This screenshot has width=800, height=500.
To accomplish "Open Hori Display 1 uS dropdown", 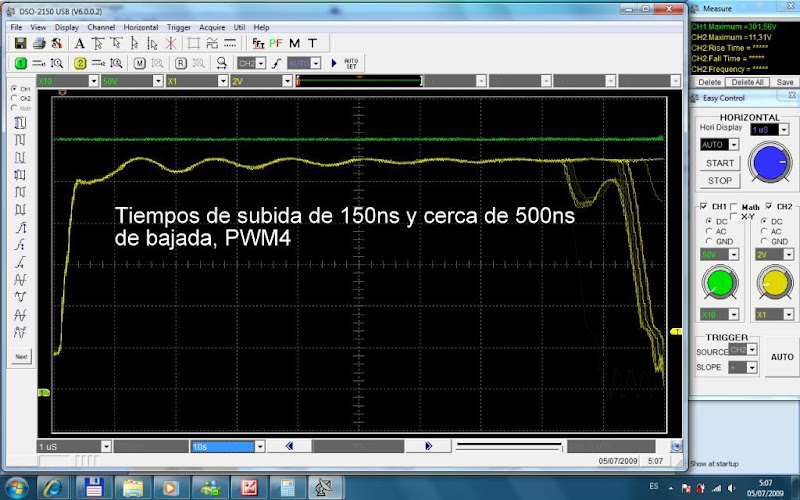I will pos(784,130).
